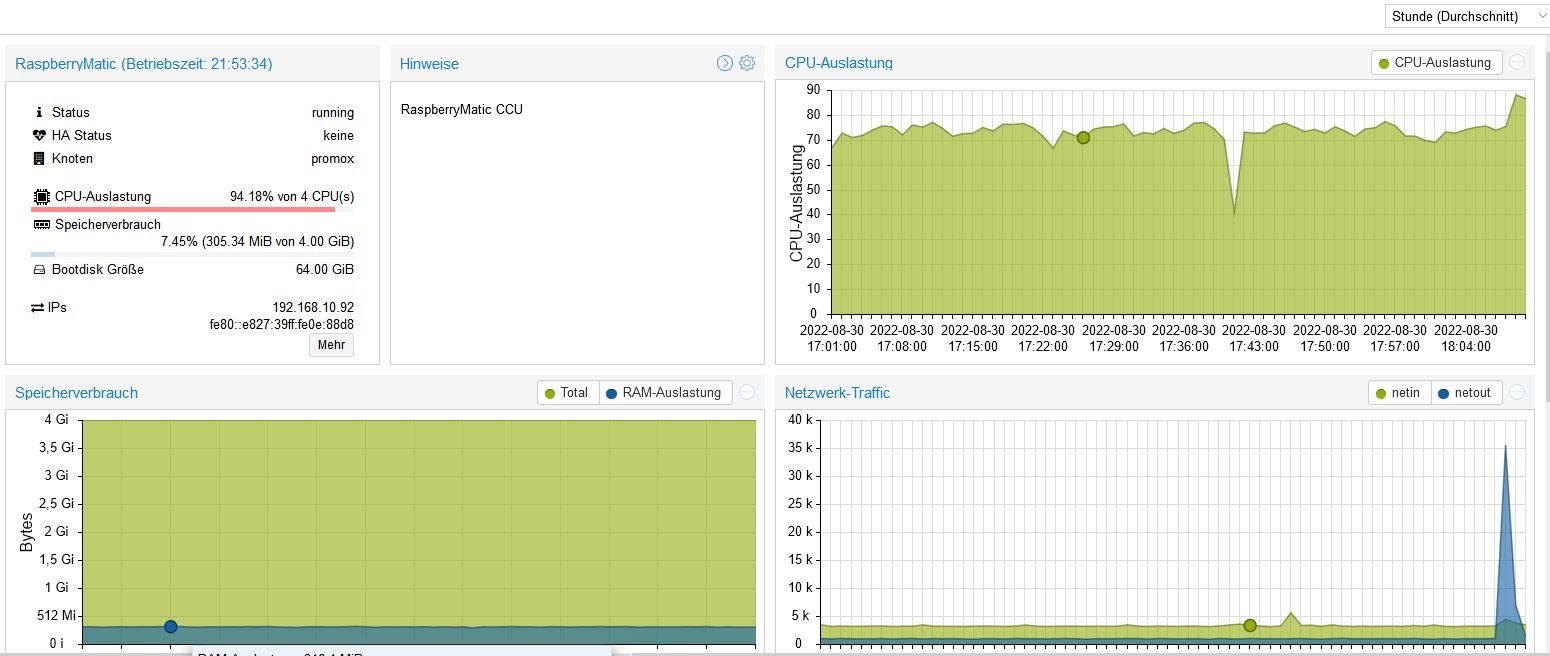Click the undo-zoom icon on Netzwerk-Traffic chart
This screenshot has height=656, width=1550.
pos(1517,392)
